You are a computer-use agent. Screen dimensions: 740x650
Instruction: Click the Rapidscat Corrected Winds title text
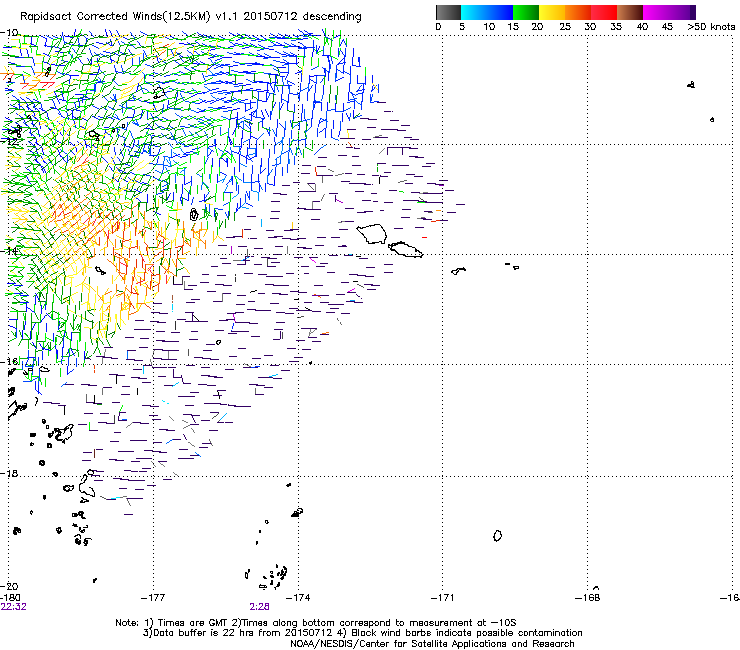pyautogui.click(x=191, y=16)
